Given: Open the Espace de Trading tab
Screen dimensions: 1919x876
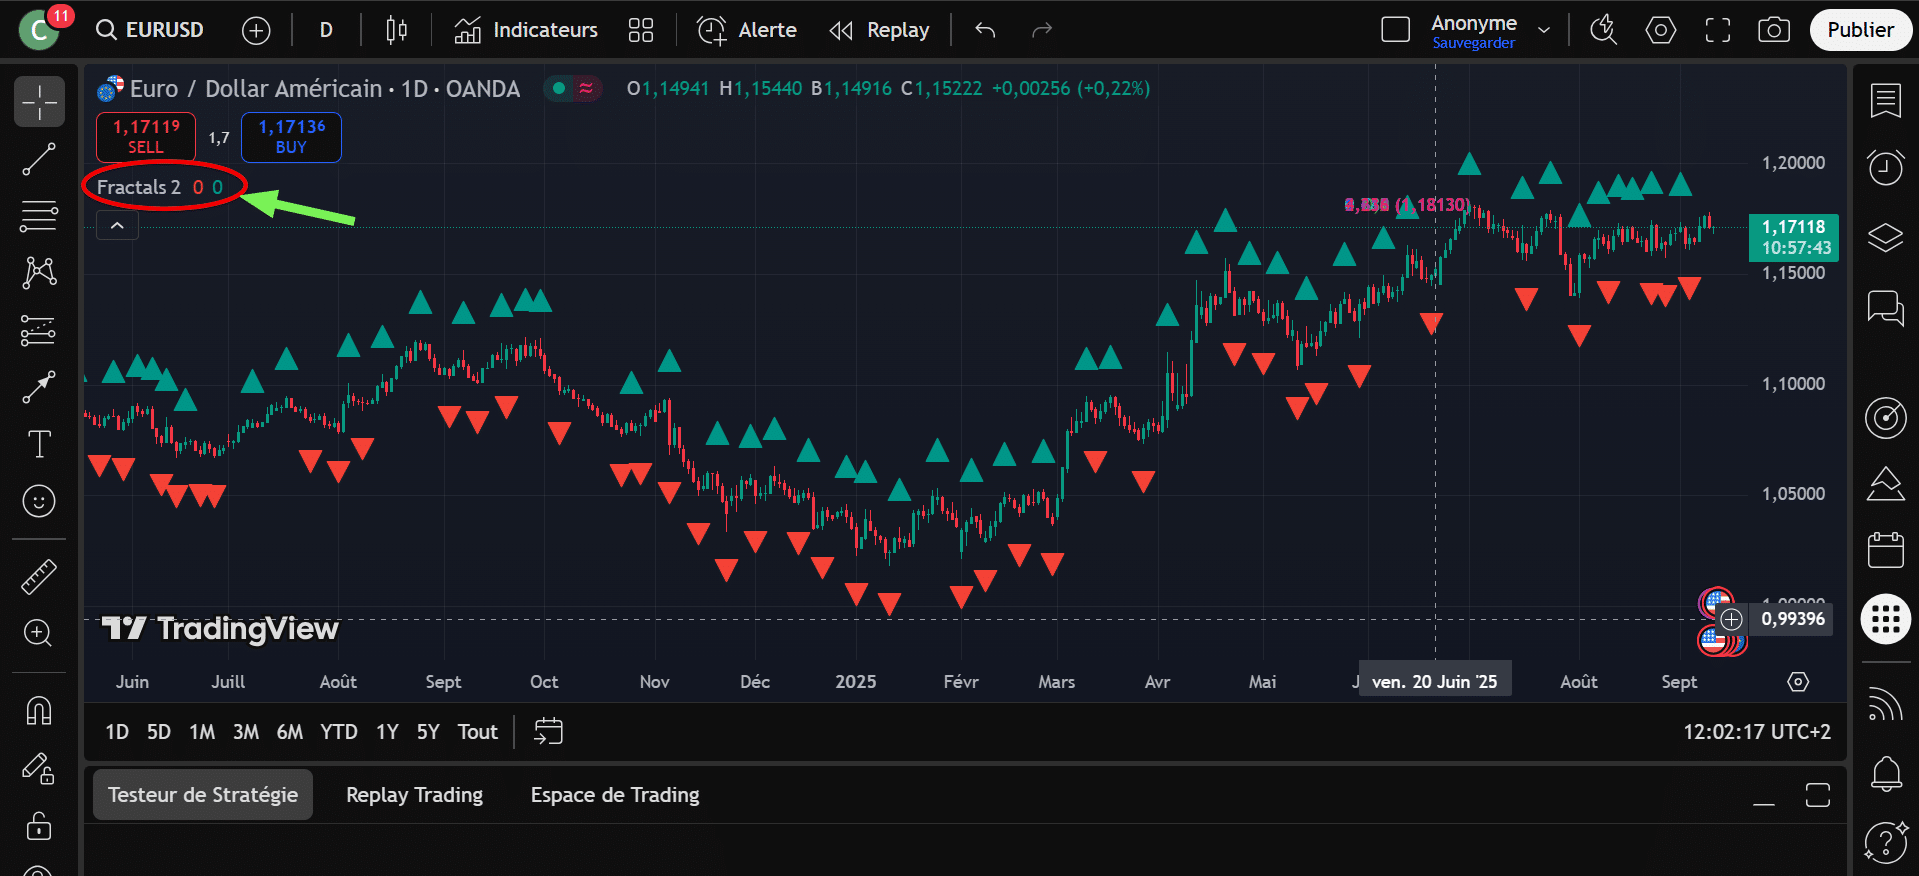Looking at the screenshot, I should pos(614,795).
